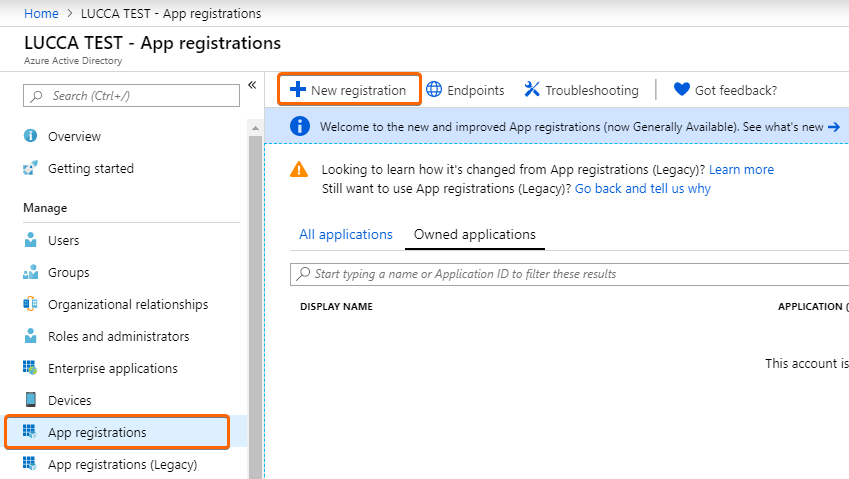Collapse the sidebar with double chevron
The width and height of the screenshot is (849, 479).
tap(252, 85)
